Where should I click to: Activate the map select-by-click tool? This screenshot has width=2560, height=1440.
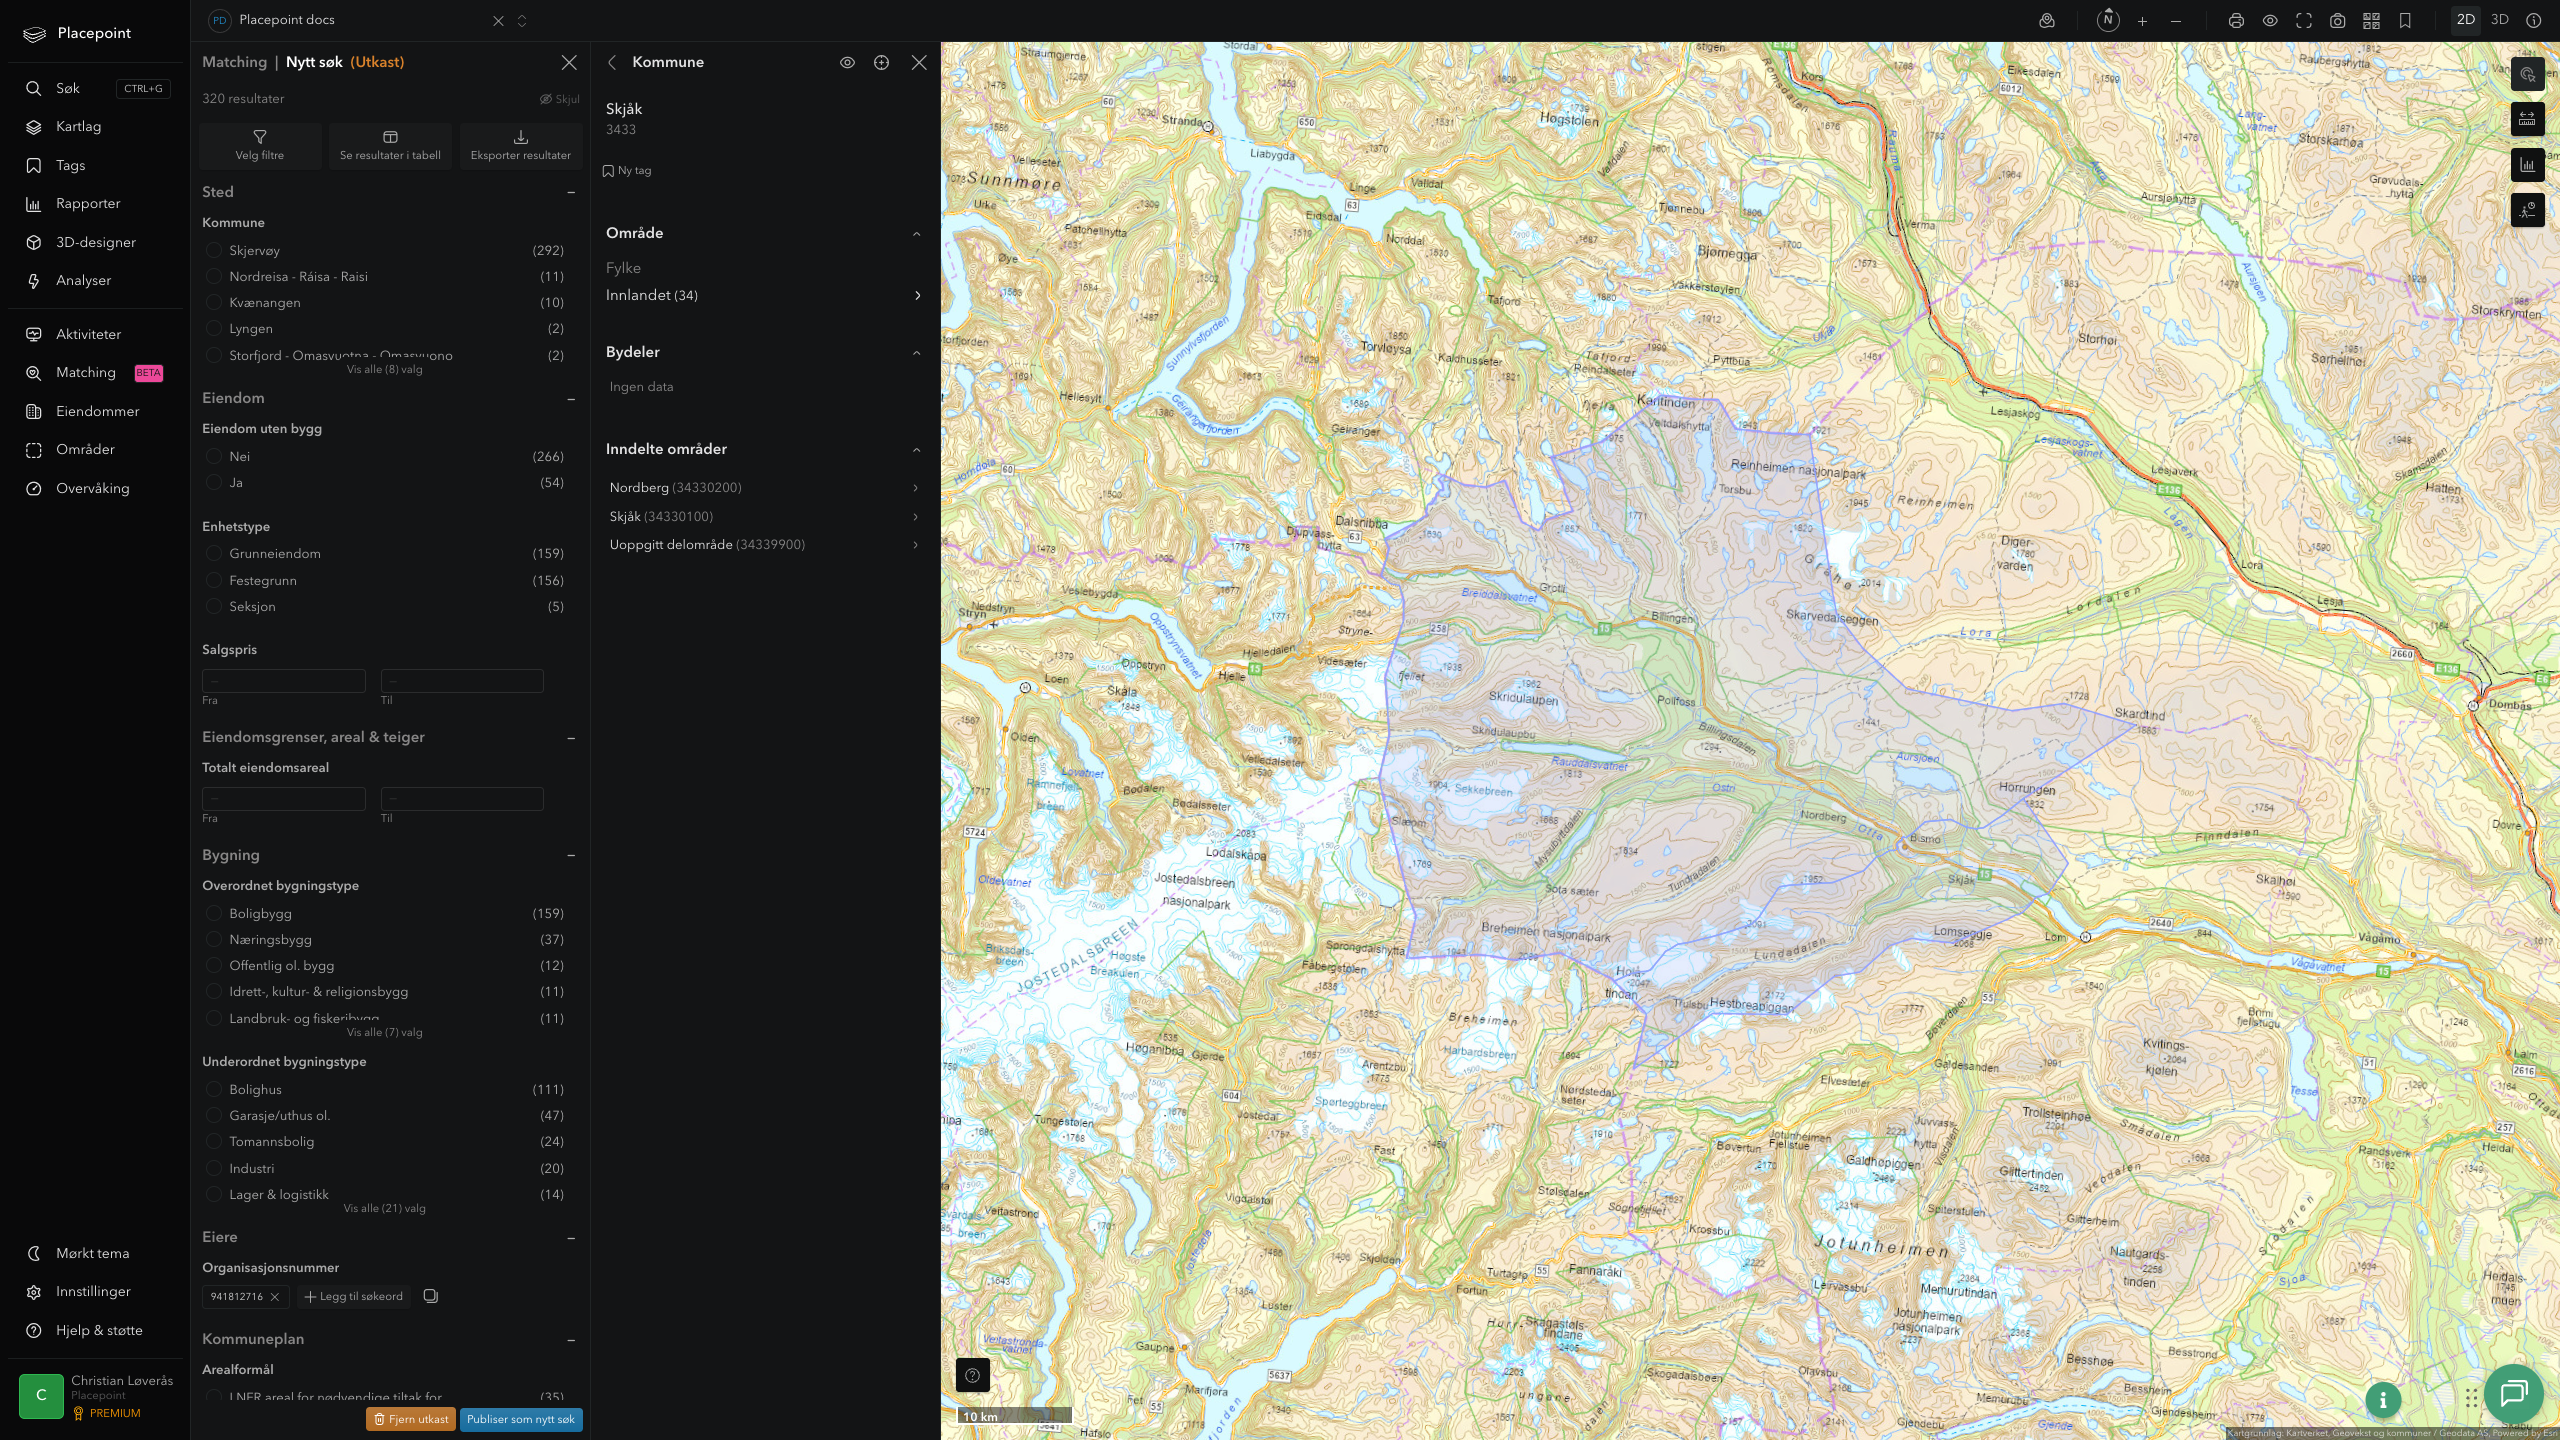pyautogui.click(x=2528, y=75)
